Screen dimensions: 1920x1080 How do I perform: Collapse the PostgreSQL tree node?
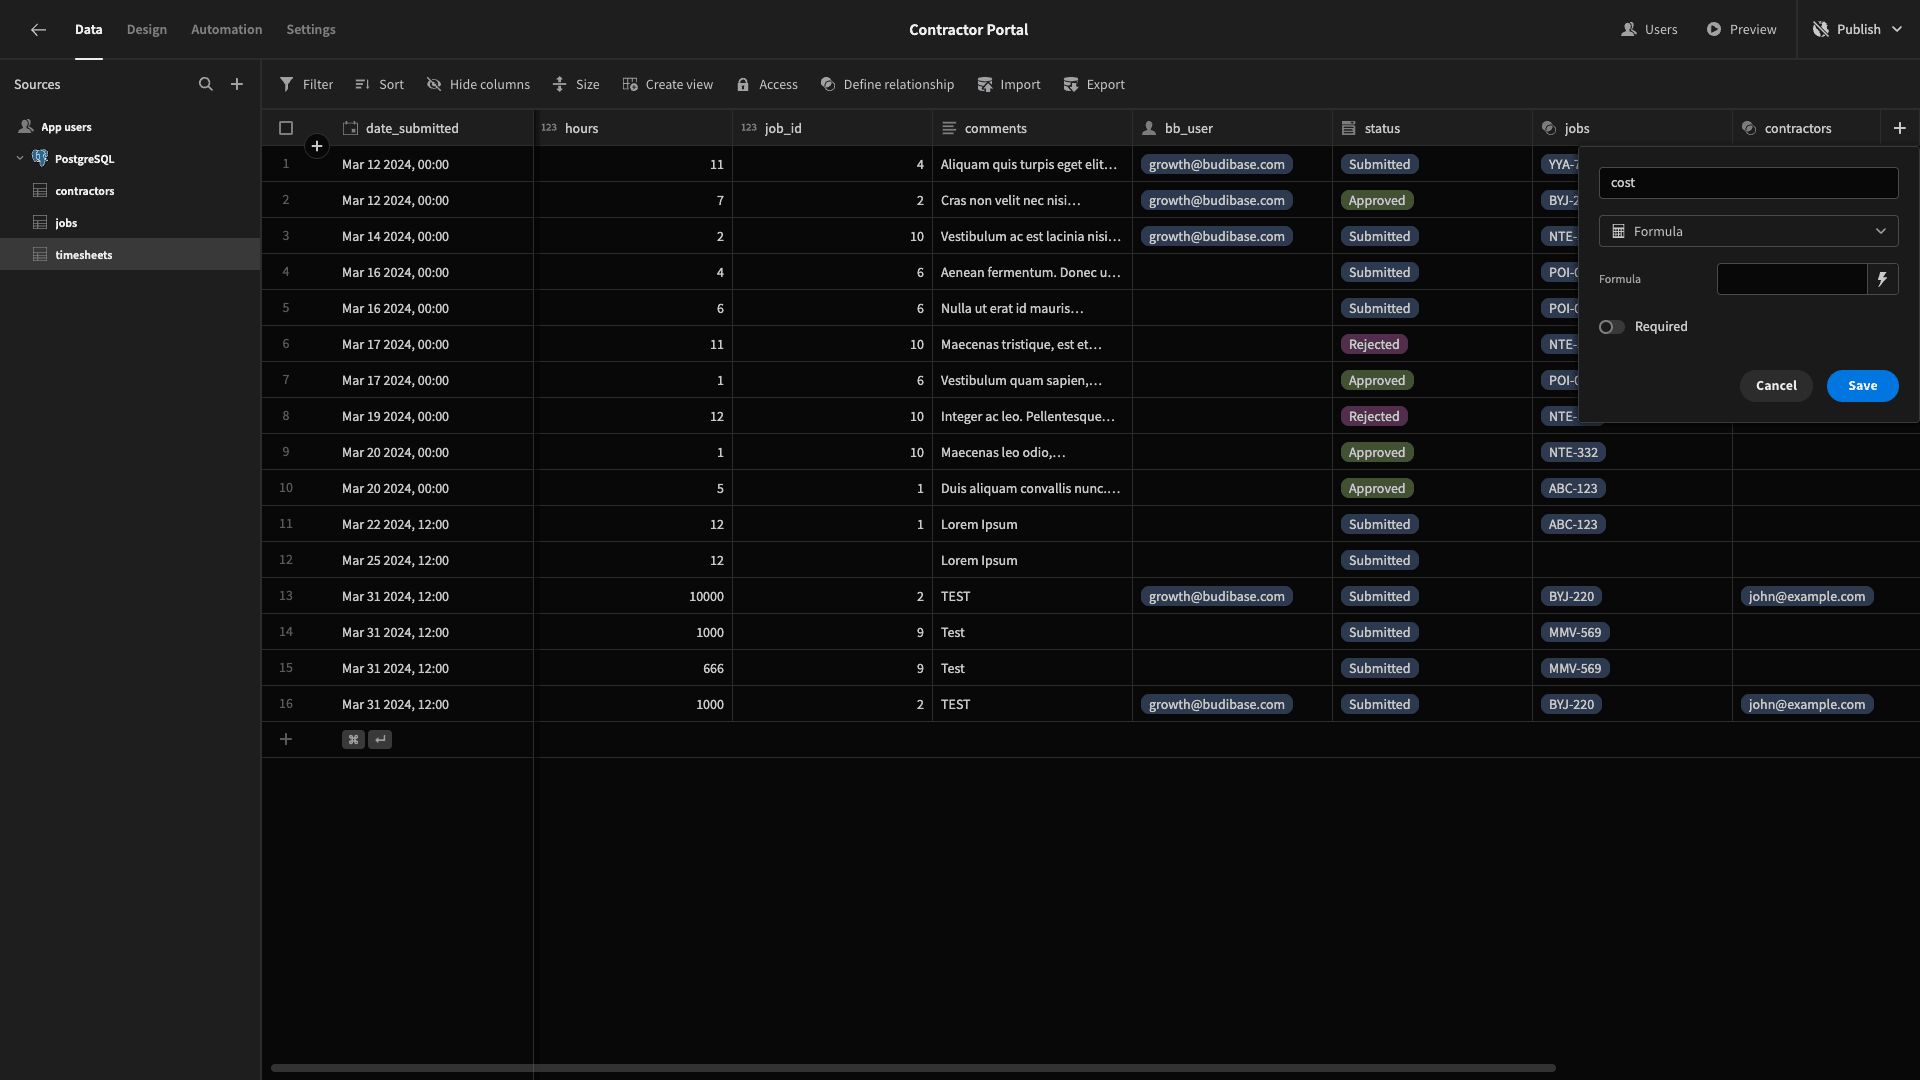tap(20, 158)
